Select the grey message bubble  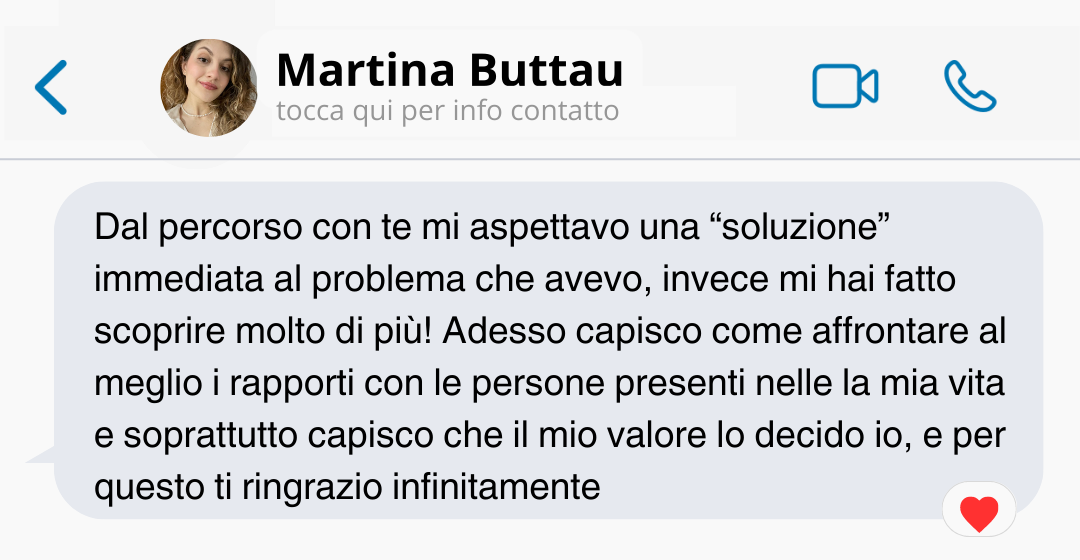pyautogui.click(x=548, y=350)
